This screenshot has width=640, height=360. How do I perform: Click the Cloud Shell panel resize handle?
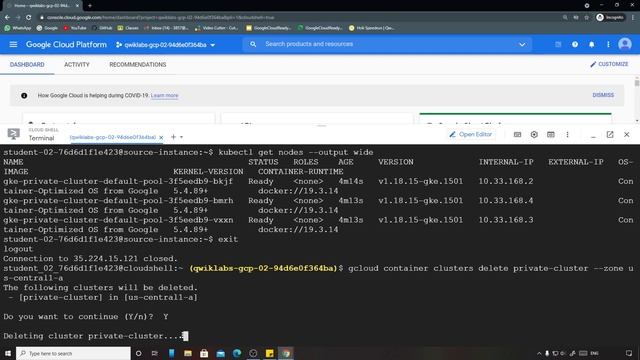(321, 126)
